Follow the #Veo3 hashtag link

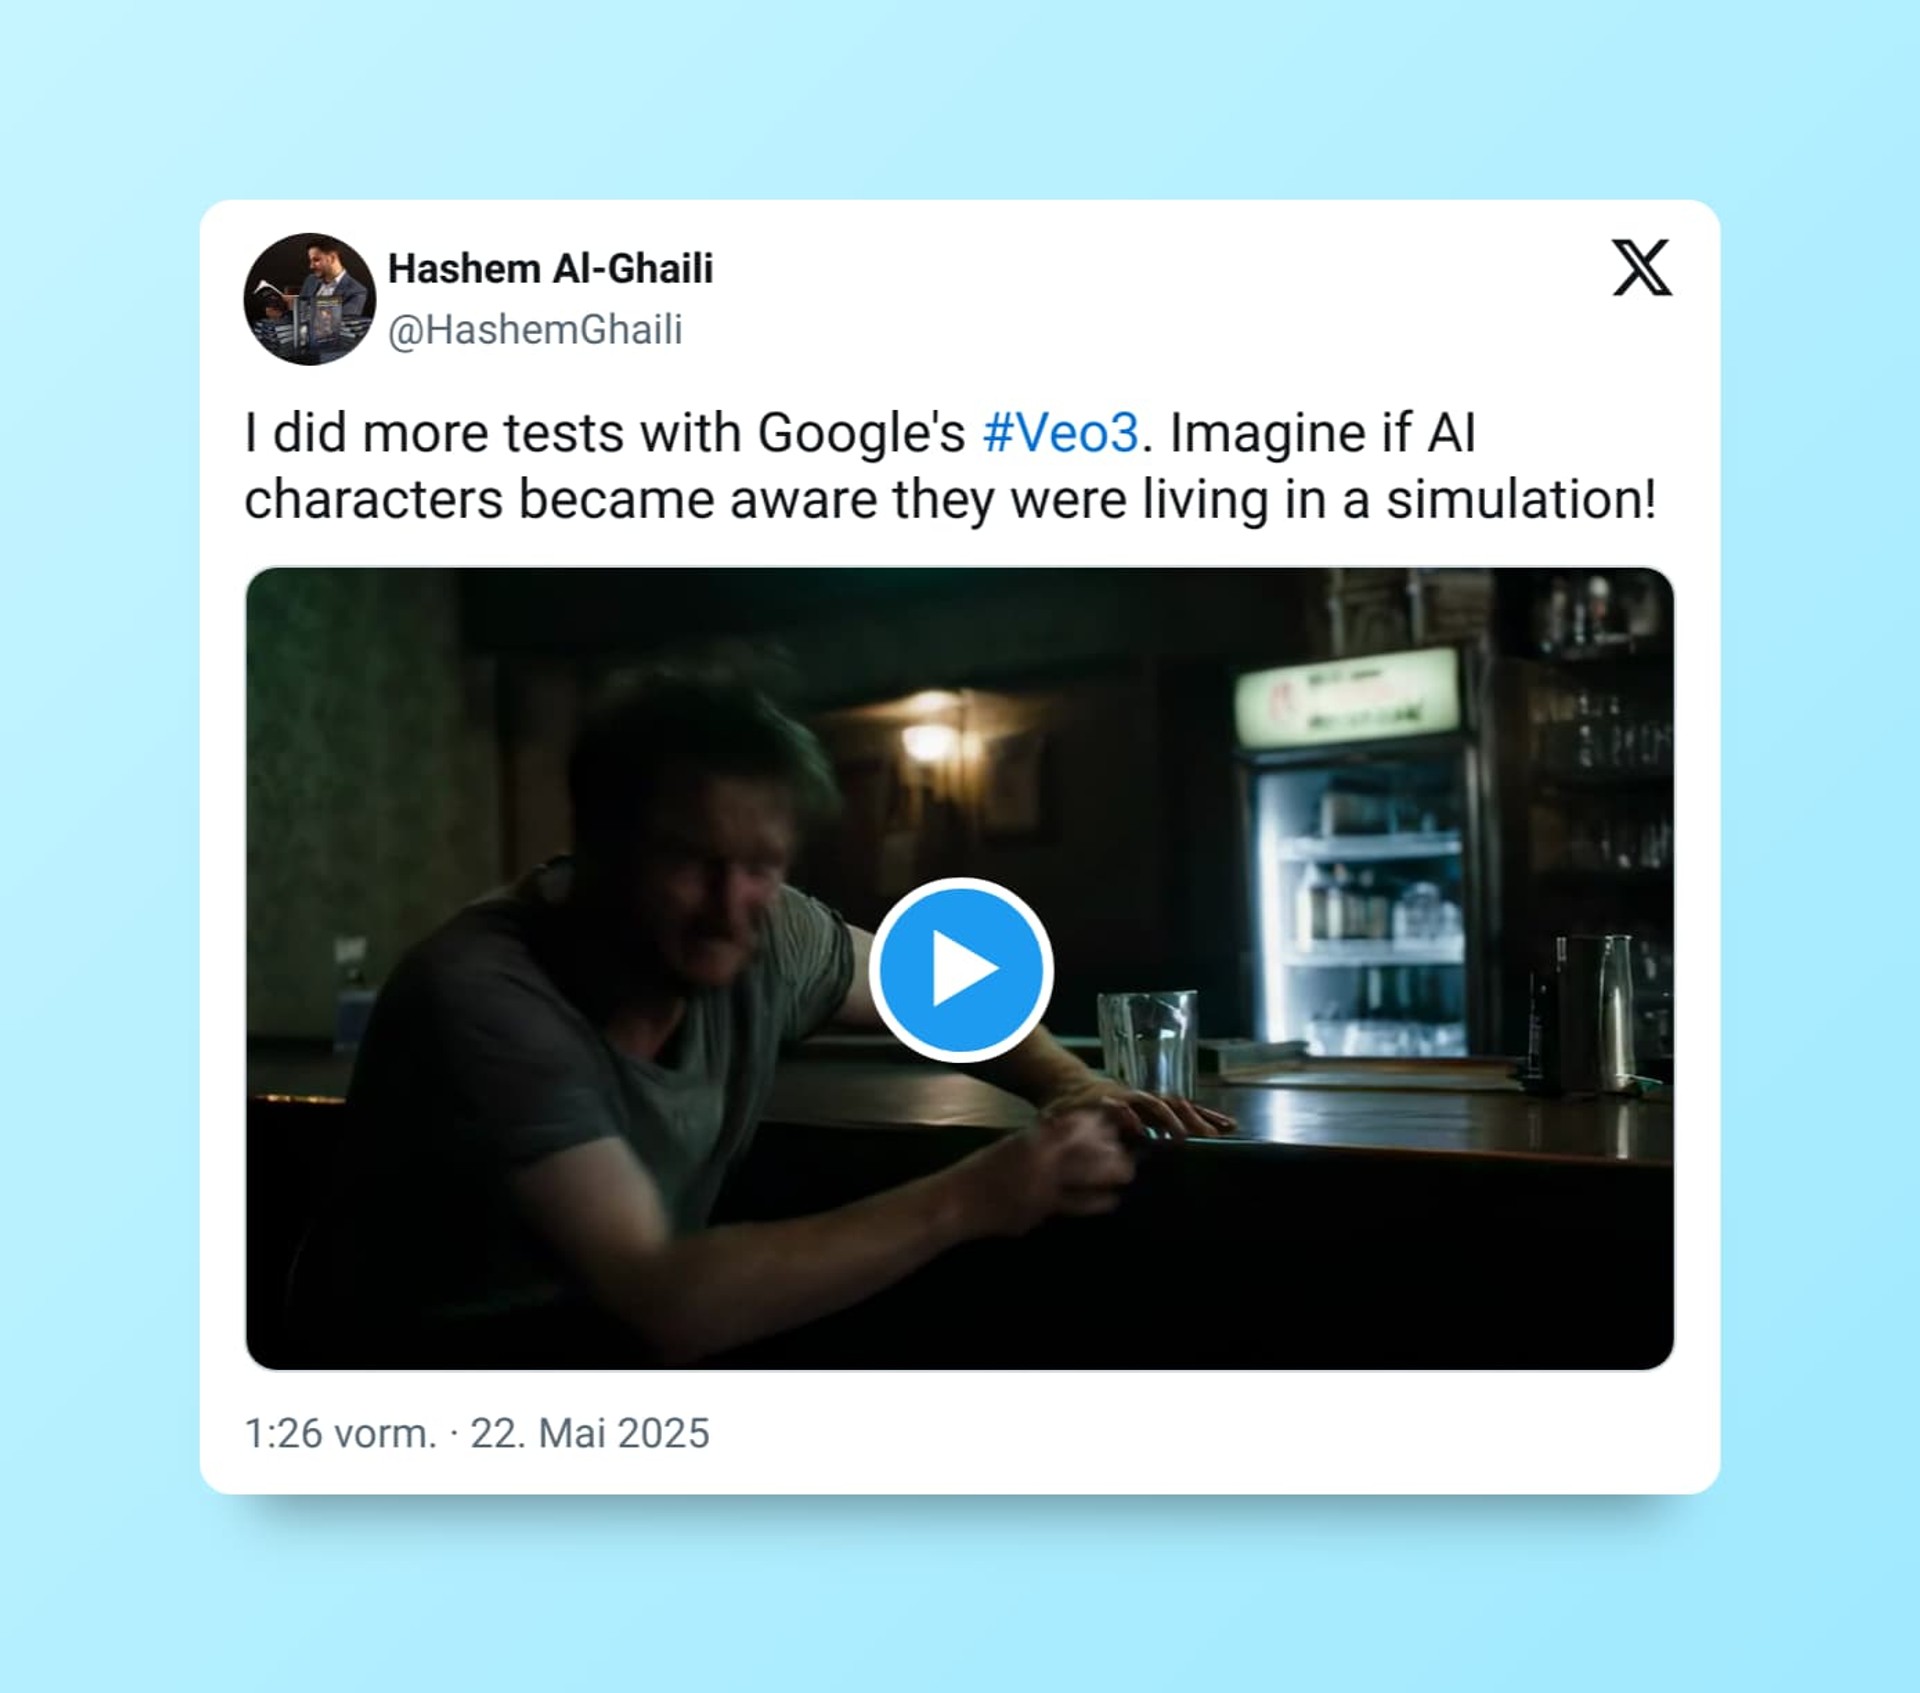click(1060, 433)
